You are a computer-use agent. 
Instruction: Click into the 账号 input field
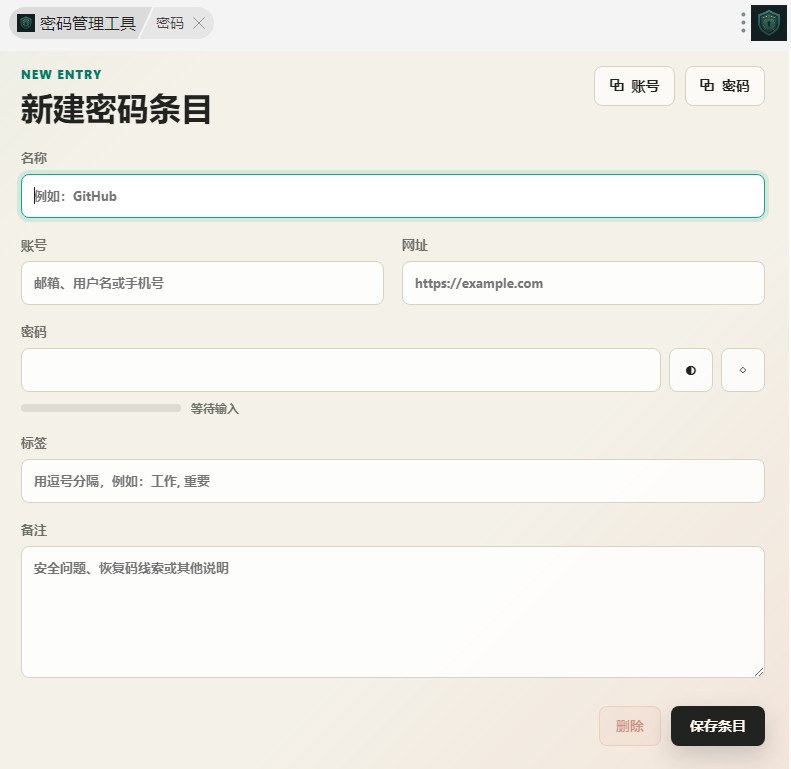202,283
